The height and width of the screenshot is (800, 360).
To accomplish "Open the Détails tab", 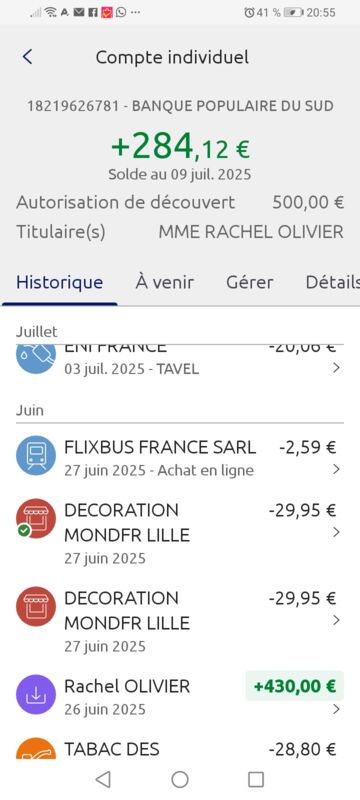I will [x=332, y=282].
